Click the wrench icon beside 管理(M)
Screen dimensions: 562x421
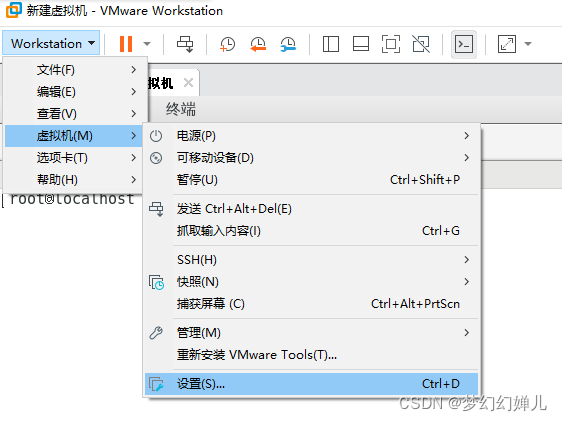[156, 333]
